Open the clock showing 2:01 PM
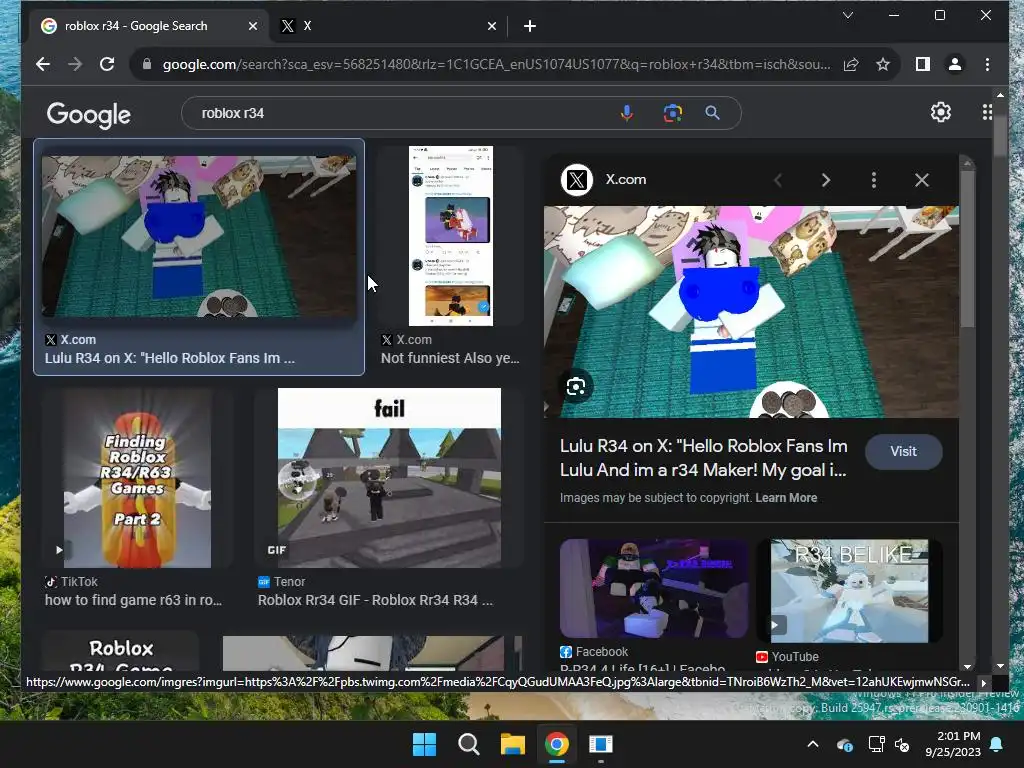The image size is (1024, 768). [x=953, y=744]
